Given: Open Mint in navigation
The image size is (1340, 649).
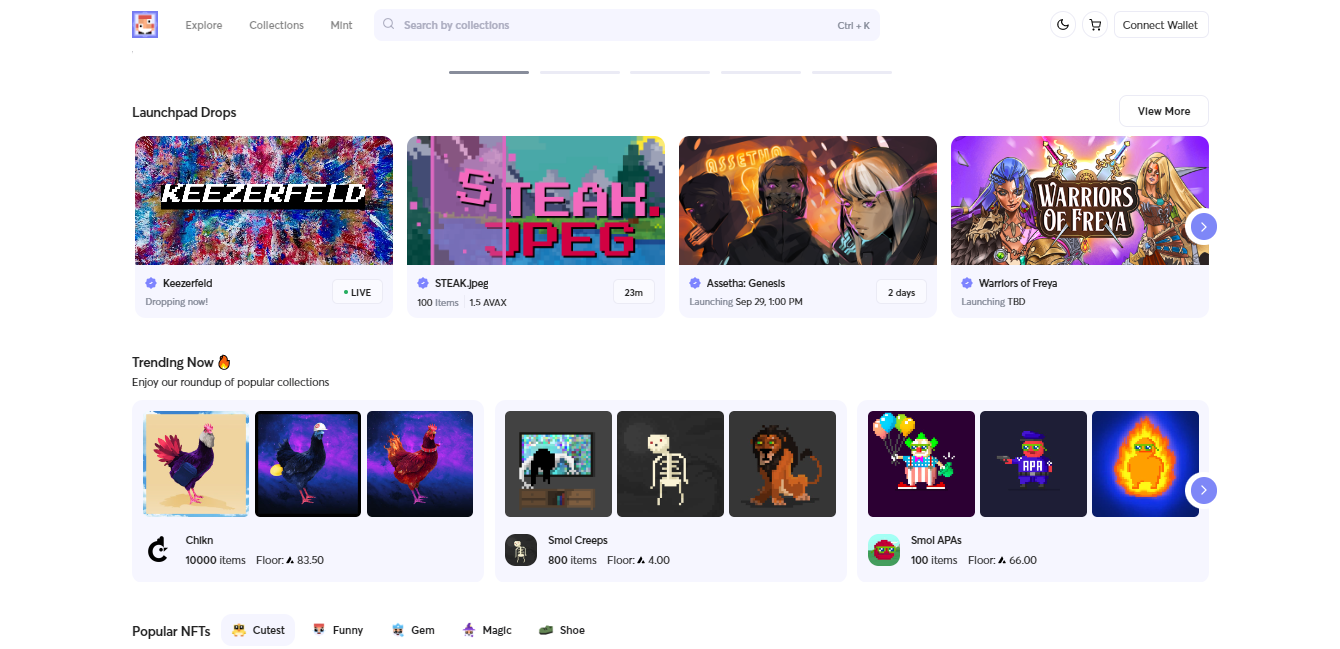Looking at the screenshot, I should [x=341, y=25].
